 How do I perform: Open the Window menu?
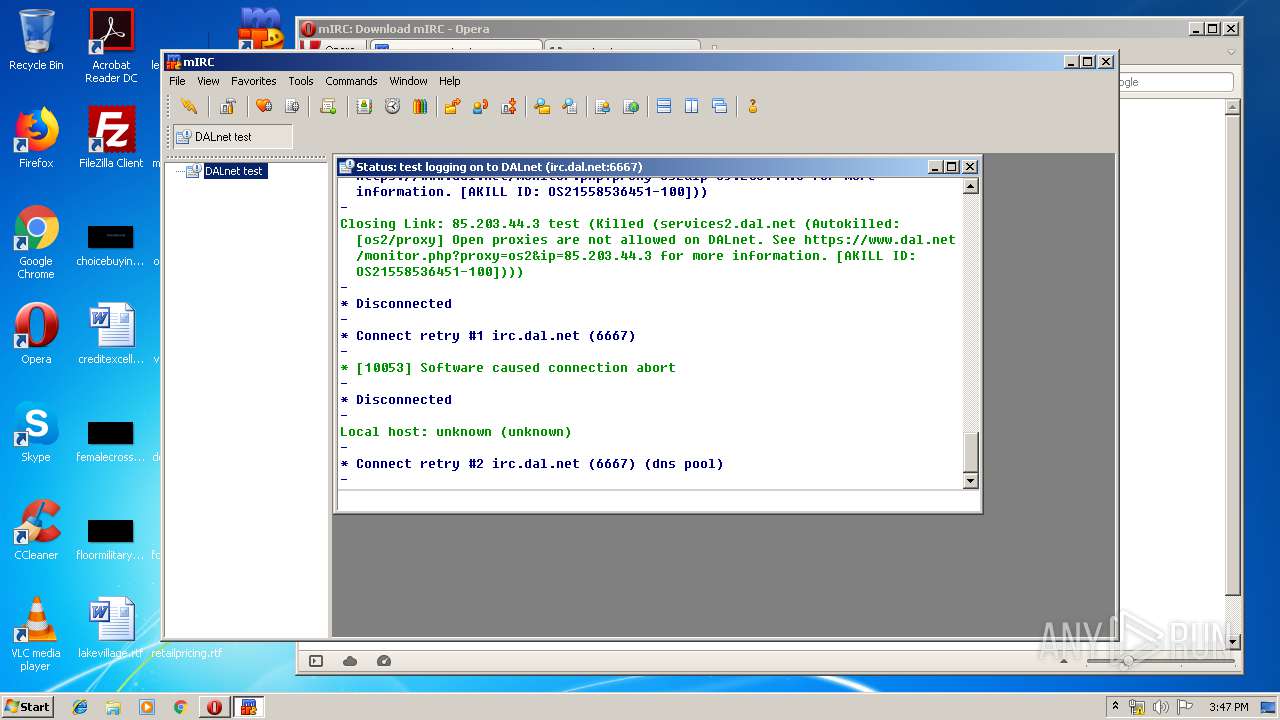(x=408, y=81)
